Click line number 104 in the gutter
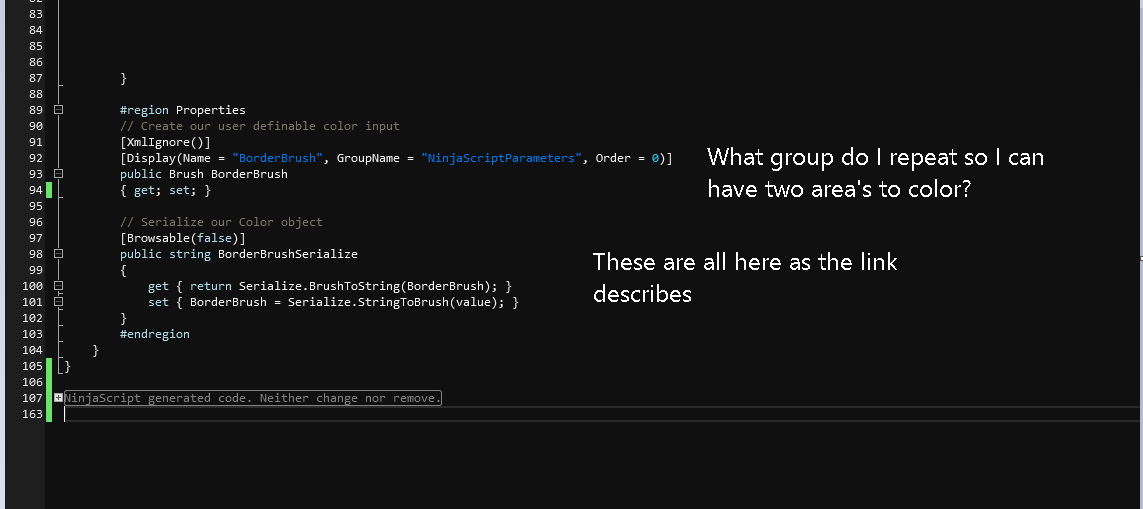Screen dimensions: 1143x509 tap(33, 350)
